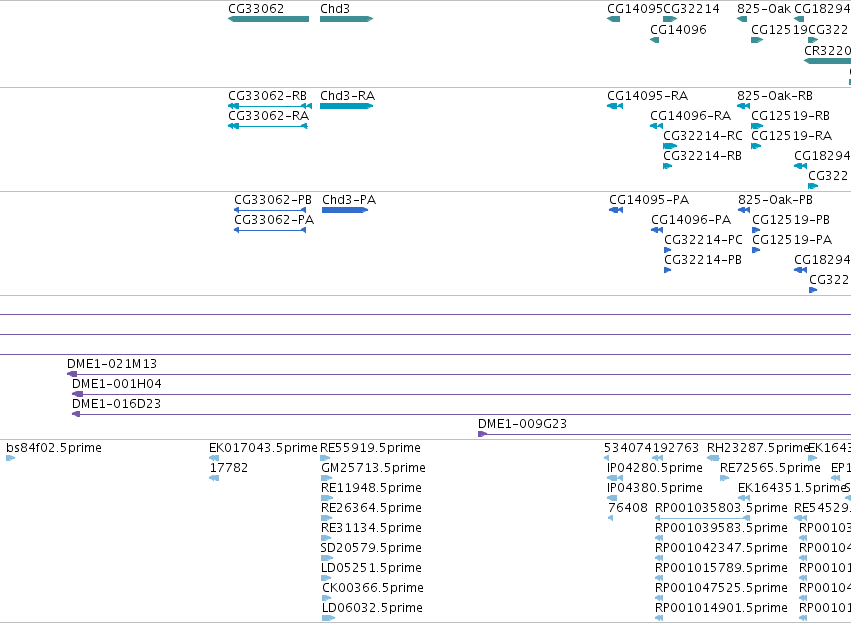
Task: Click the Chd3-RA transcript bar
Action: [346, 106]
